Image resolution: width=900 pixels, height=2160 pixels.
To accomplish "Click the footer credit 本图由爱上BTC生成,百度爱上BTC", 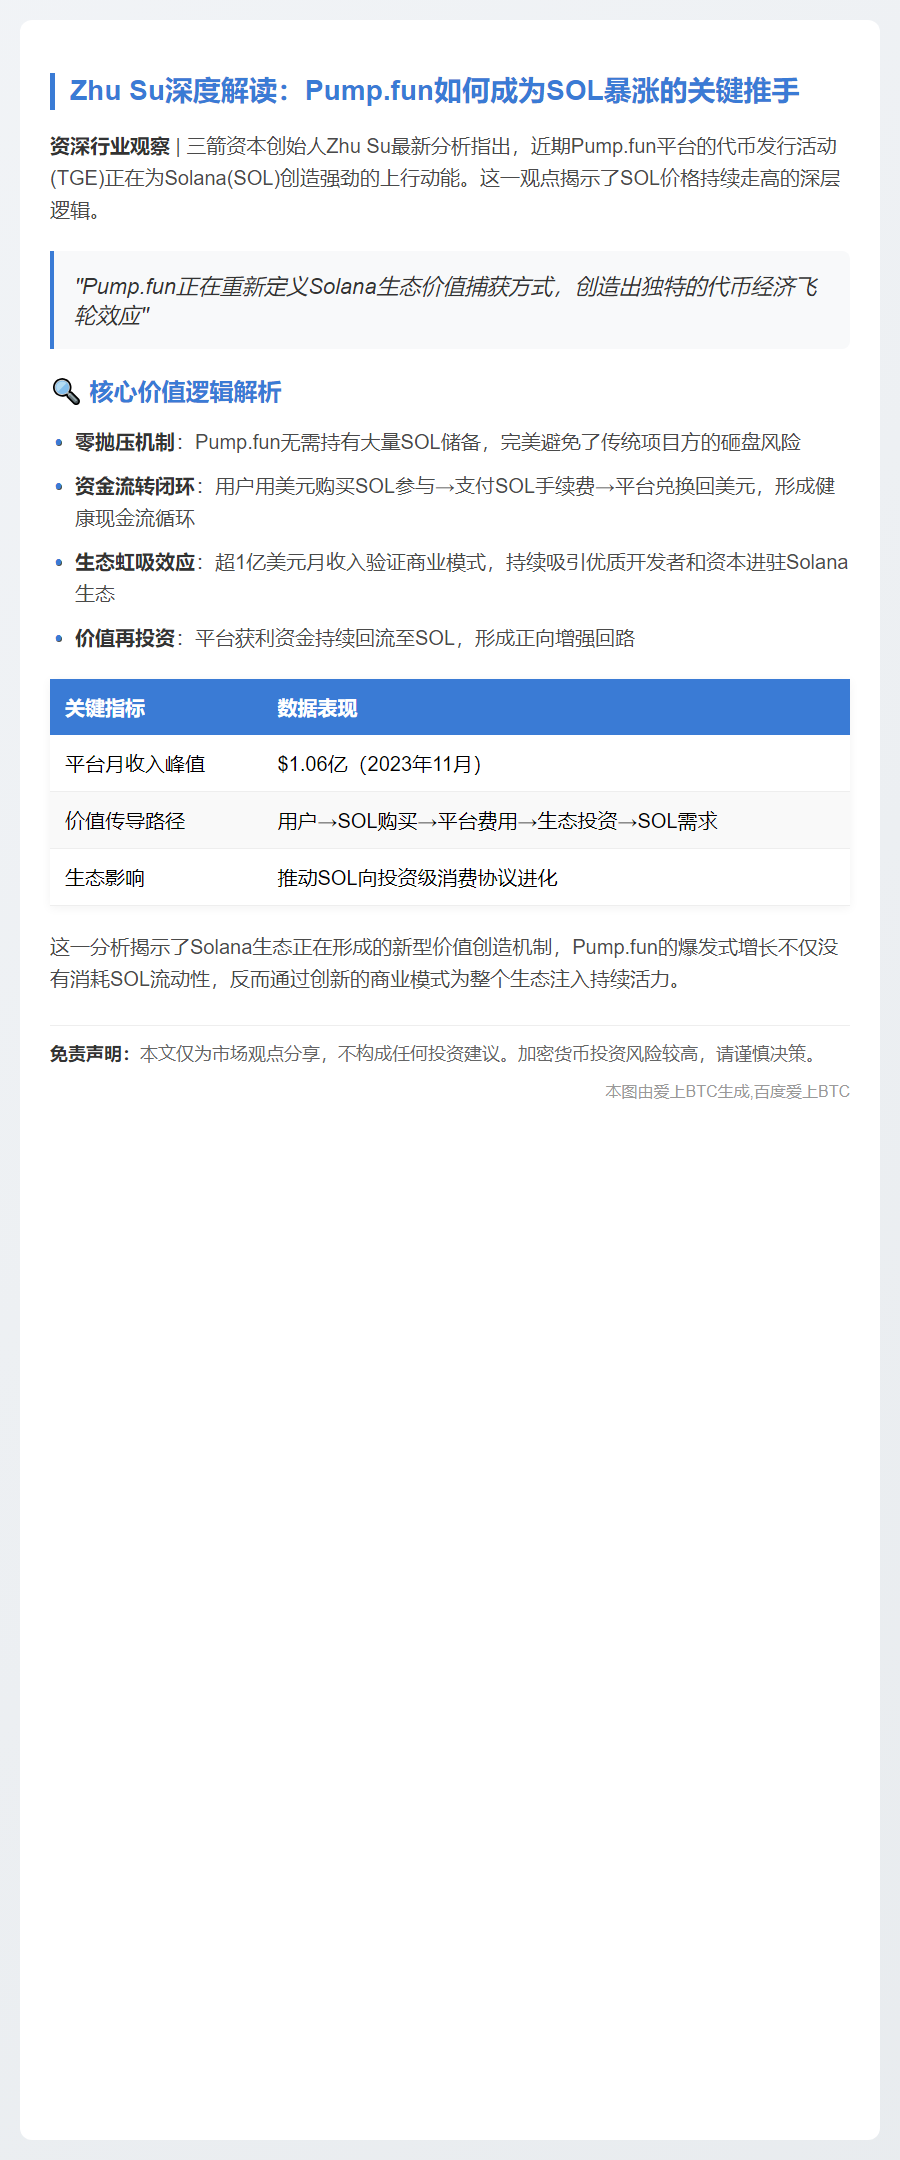I will (x=727, y=1092).
